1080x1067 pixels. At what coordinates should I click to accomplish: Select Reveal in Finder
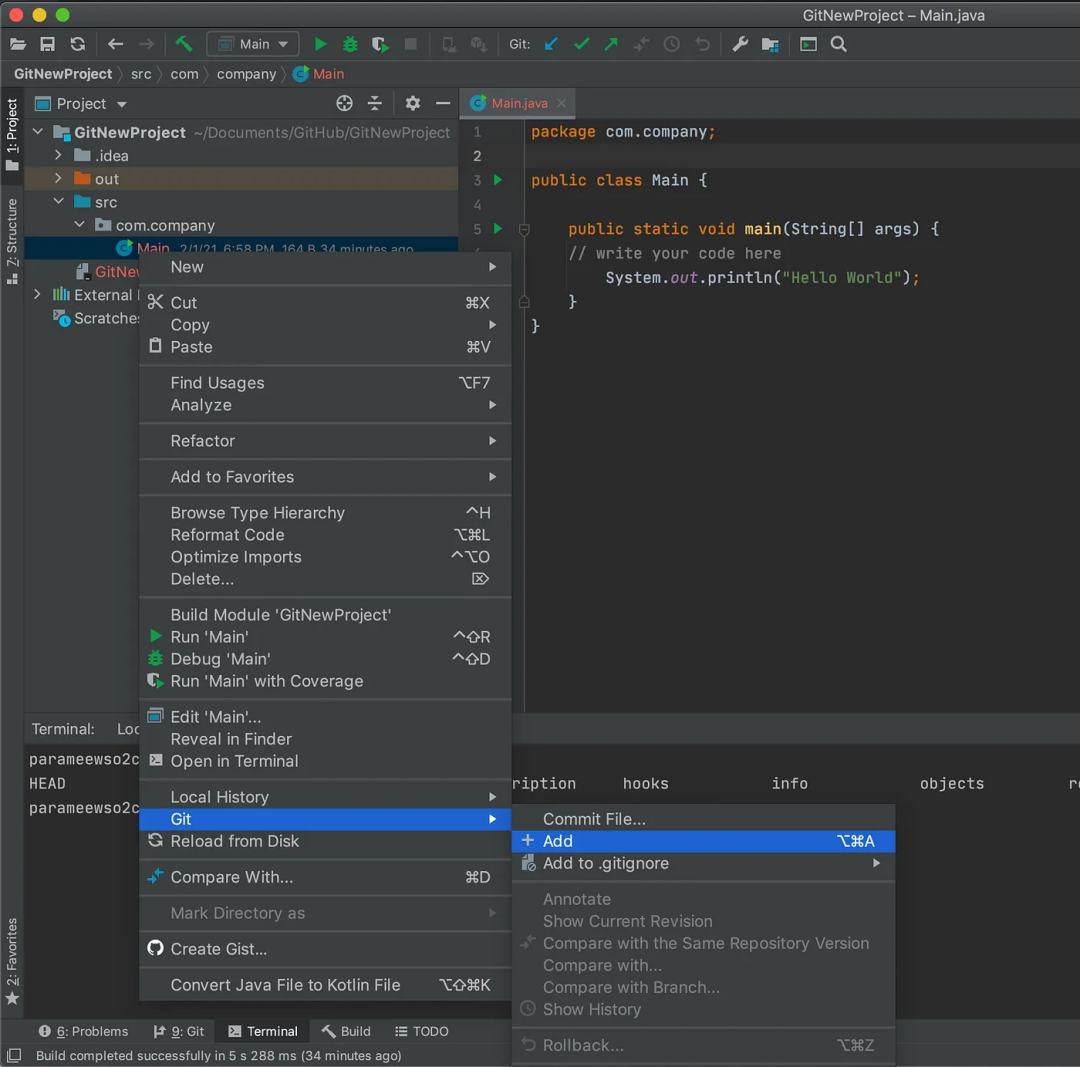tap(325, 739)
